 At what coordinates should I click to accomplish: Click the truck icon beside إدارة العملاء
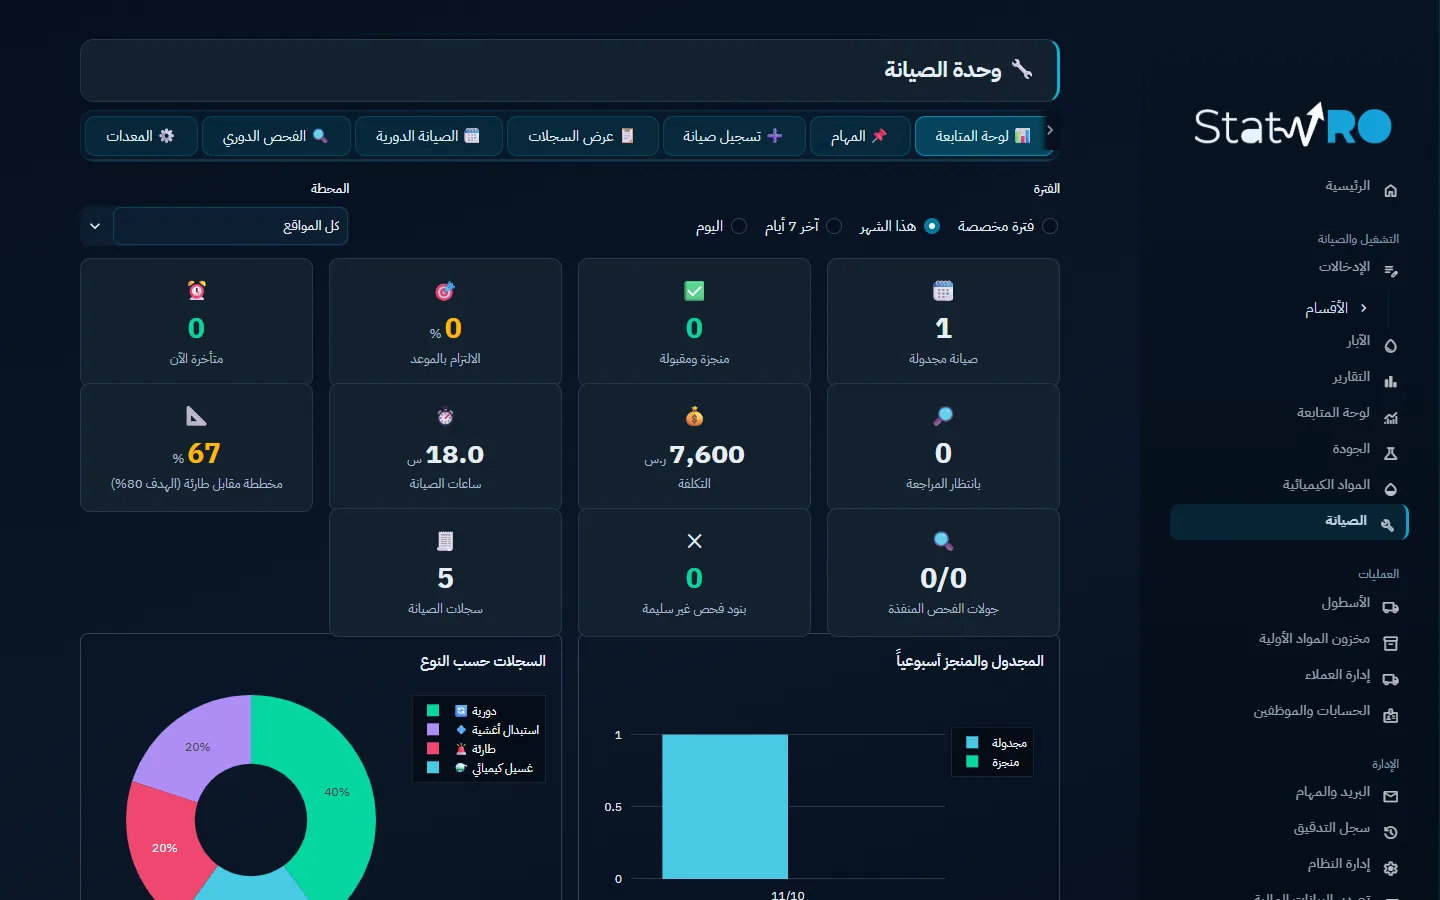[x=1390, y=679]
